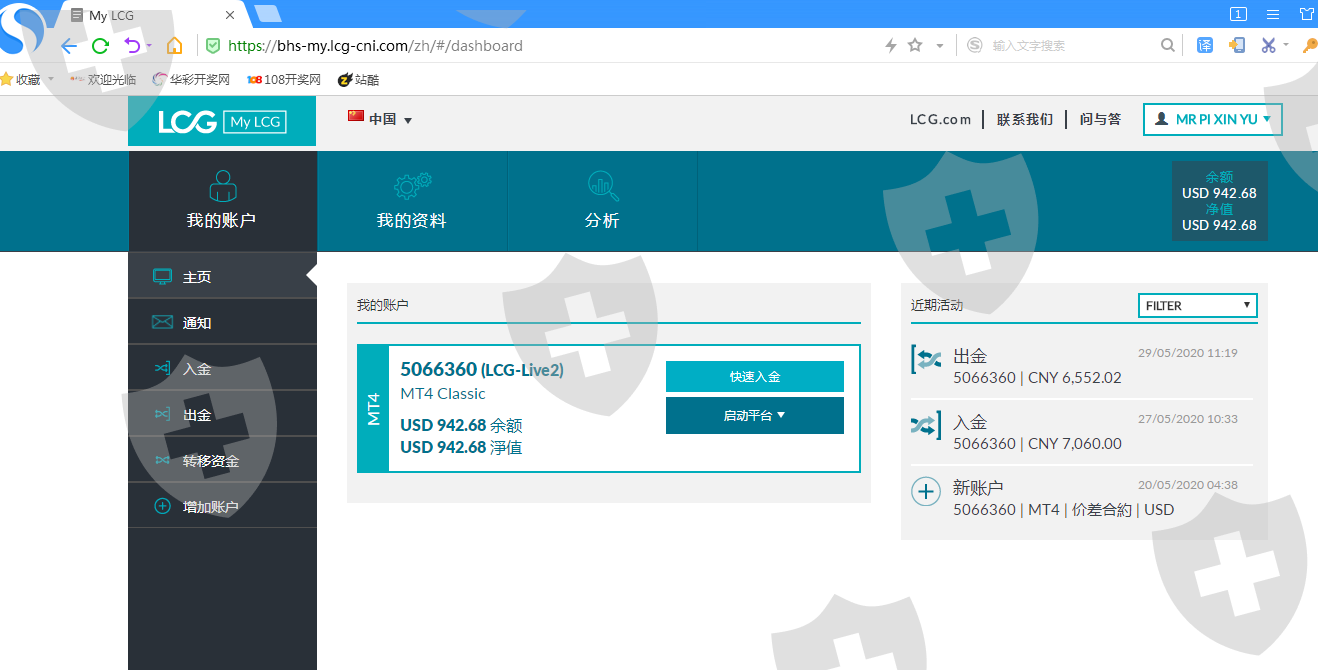The height and width of the screenshot is (670, 1318).
Task: Open the 108开奖网 bookmark
Action: pyautogui.click(x=284, y=79)
